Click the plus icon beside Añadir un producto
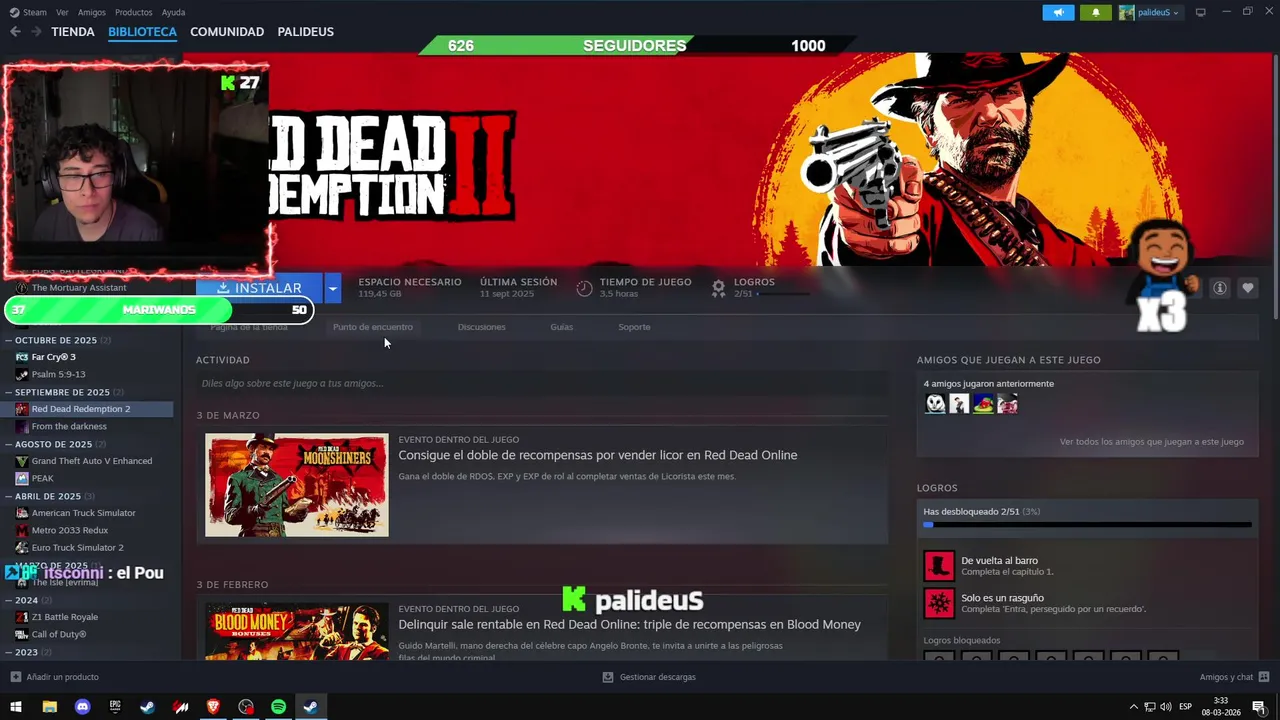 pos(15,677)
